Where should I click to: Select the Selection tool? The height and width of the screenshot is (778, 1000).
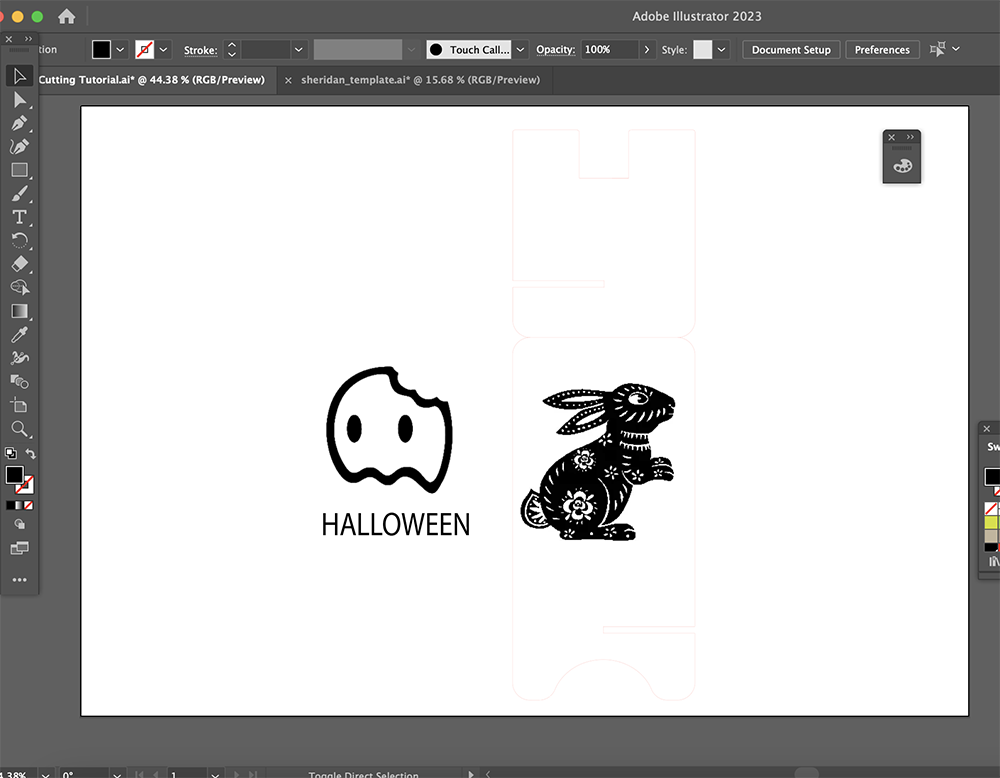click(x=18, y=76)
